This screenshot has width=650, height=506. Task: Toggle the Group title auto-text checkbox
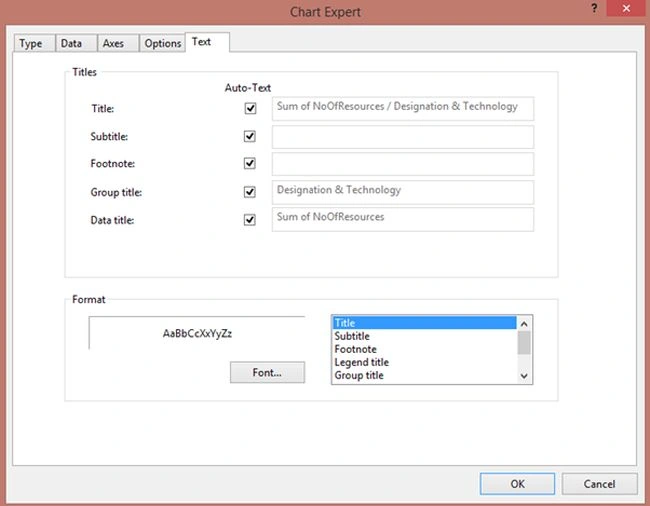pos(250,192)
